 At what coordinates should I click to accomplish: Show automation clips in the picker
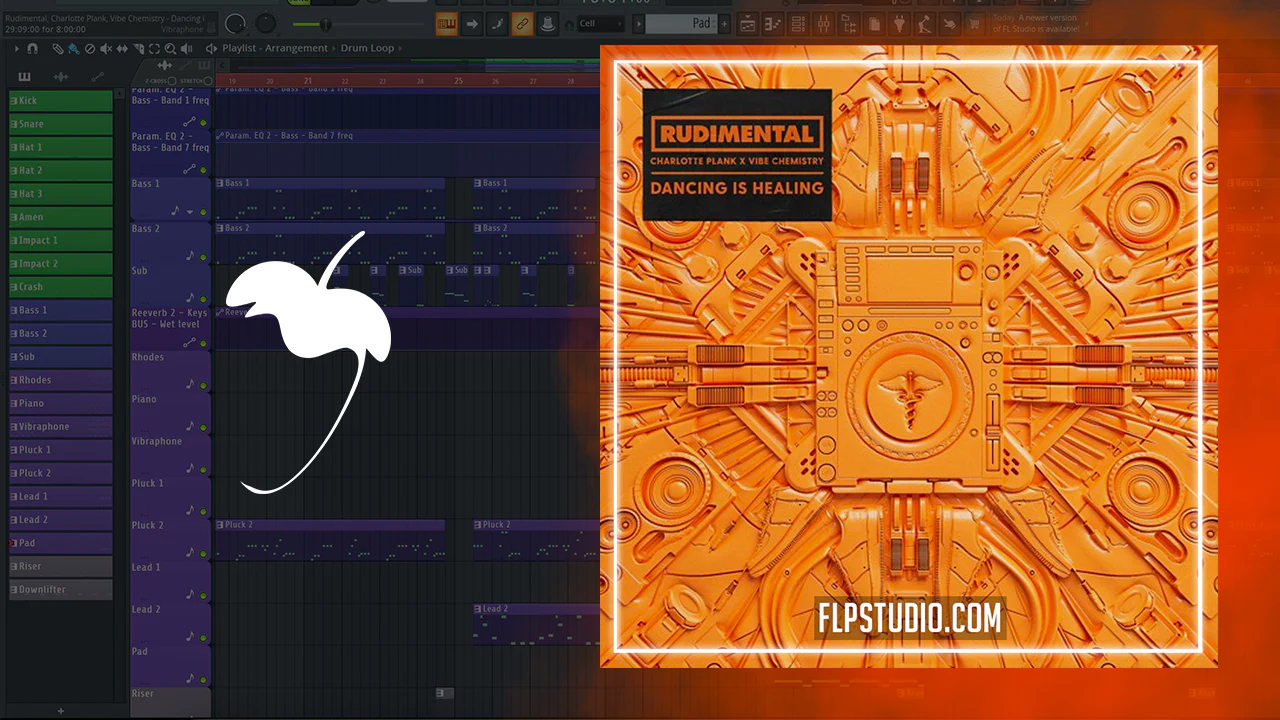tap(98, 77)
